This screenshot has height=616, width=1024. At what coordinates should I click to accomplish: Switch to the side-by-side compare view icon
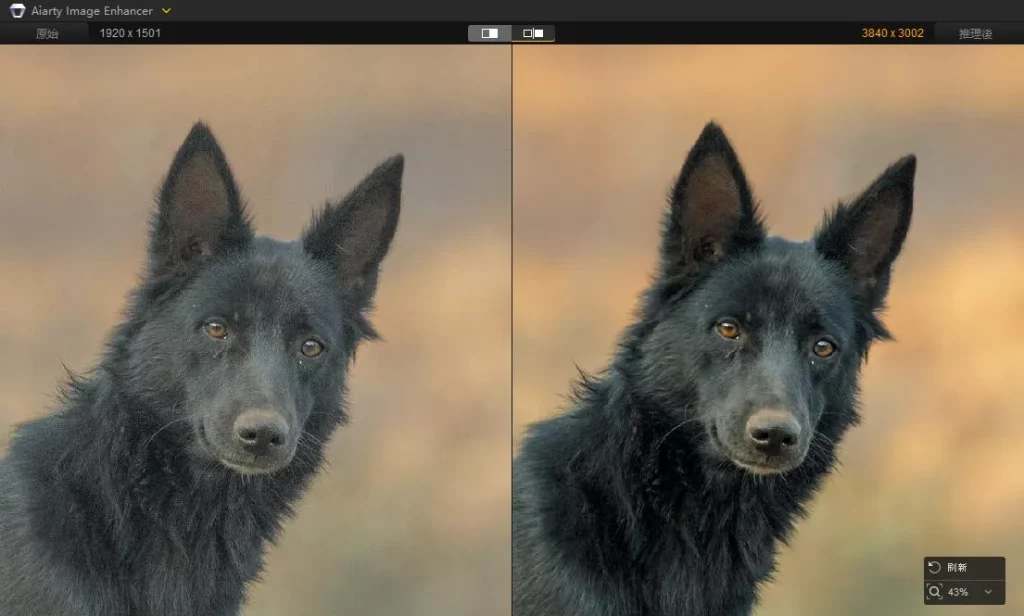pos(533,33)
